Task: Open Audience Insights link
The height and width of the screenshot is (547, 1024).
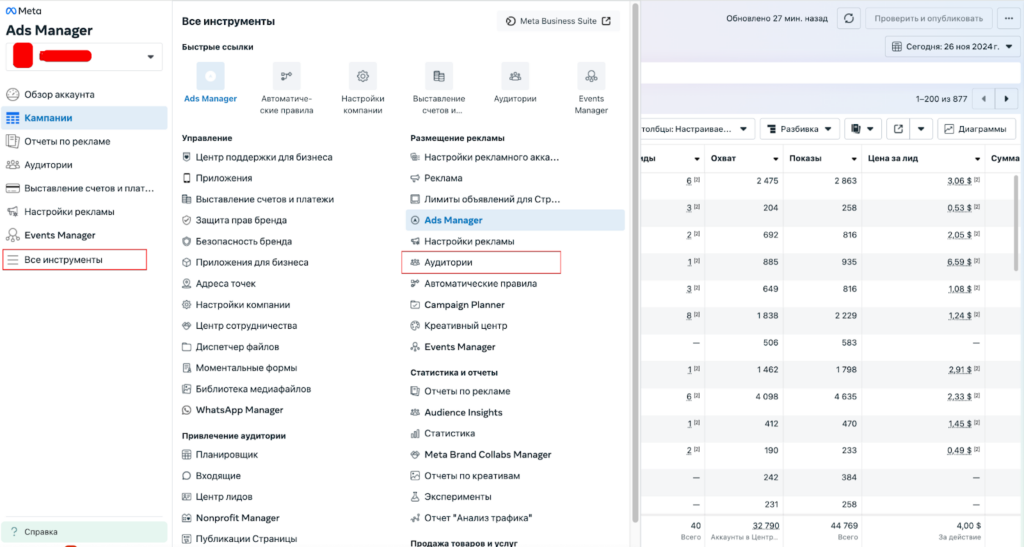Action: tap(456, 413)
